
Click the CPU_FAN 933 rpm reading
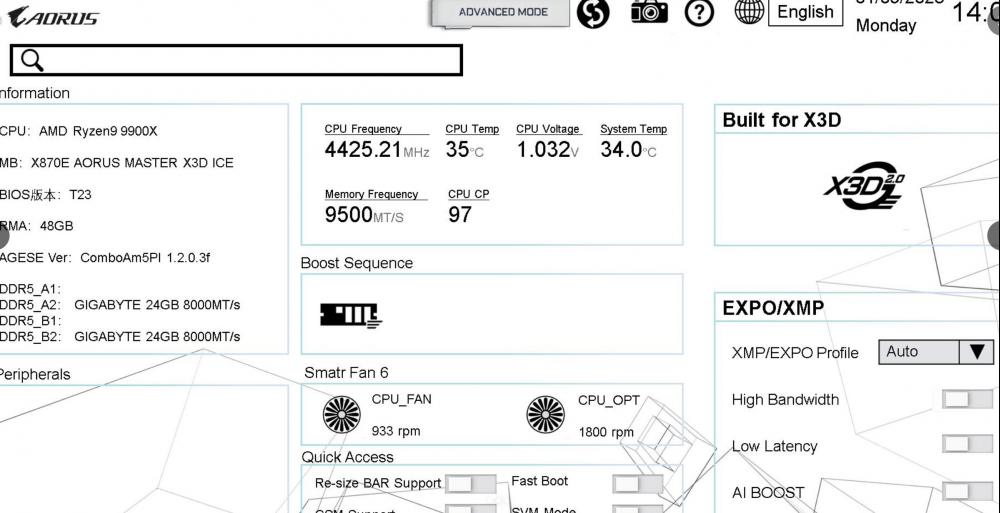pos(396,431)
